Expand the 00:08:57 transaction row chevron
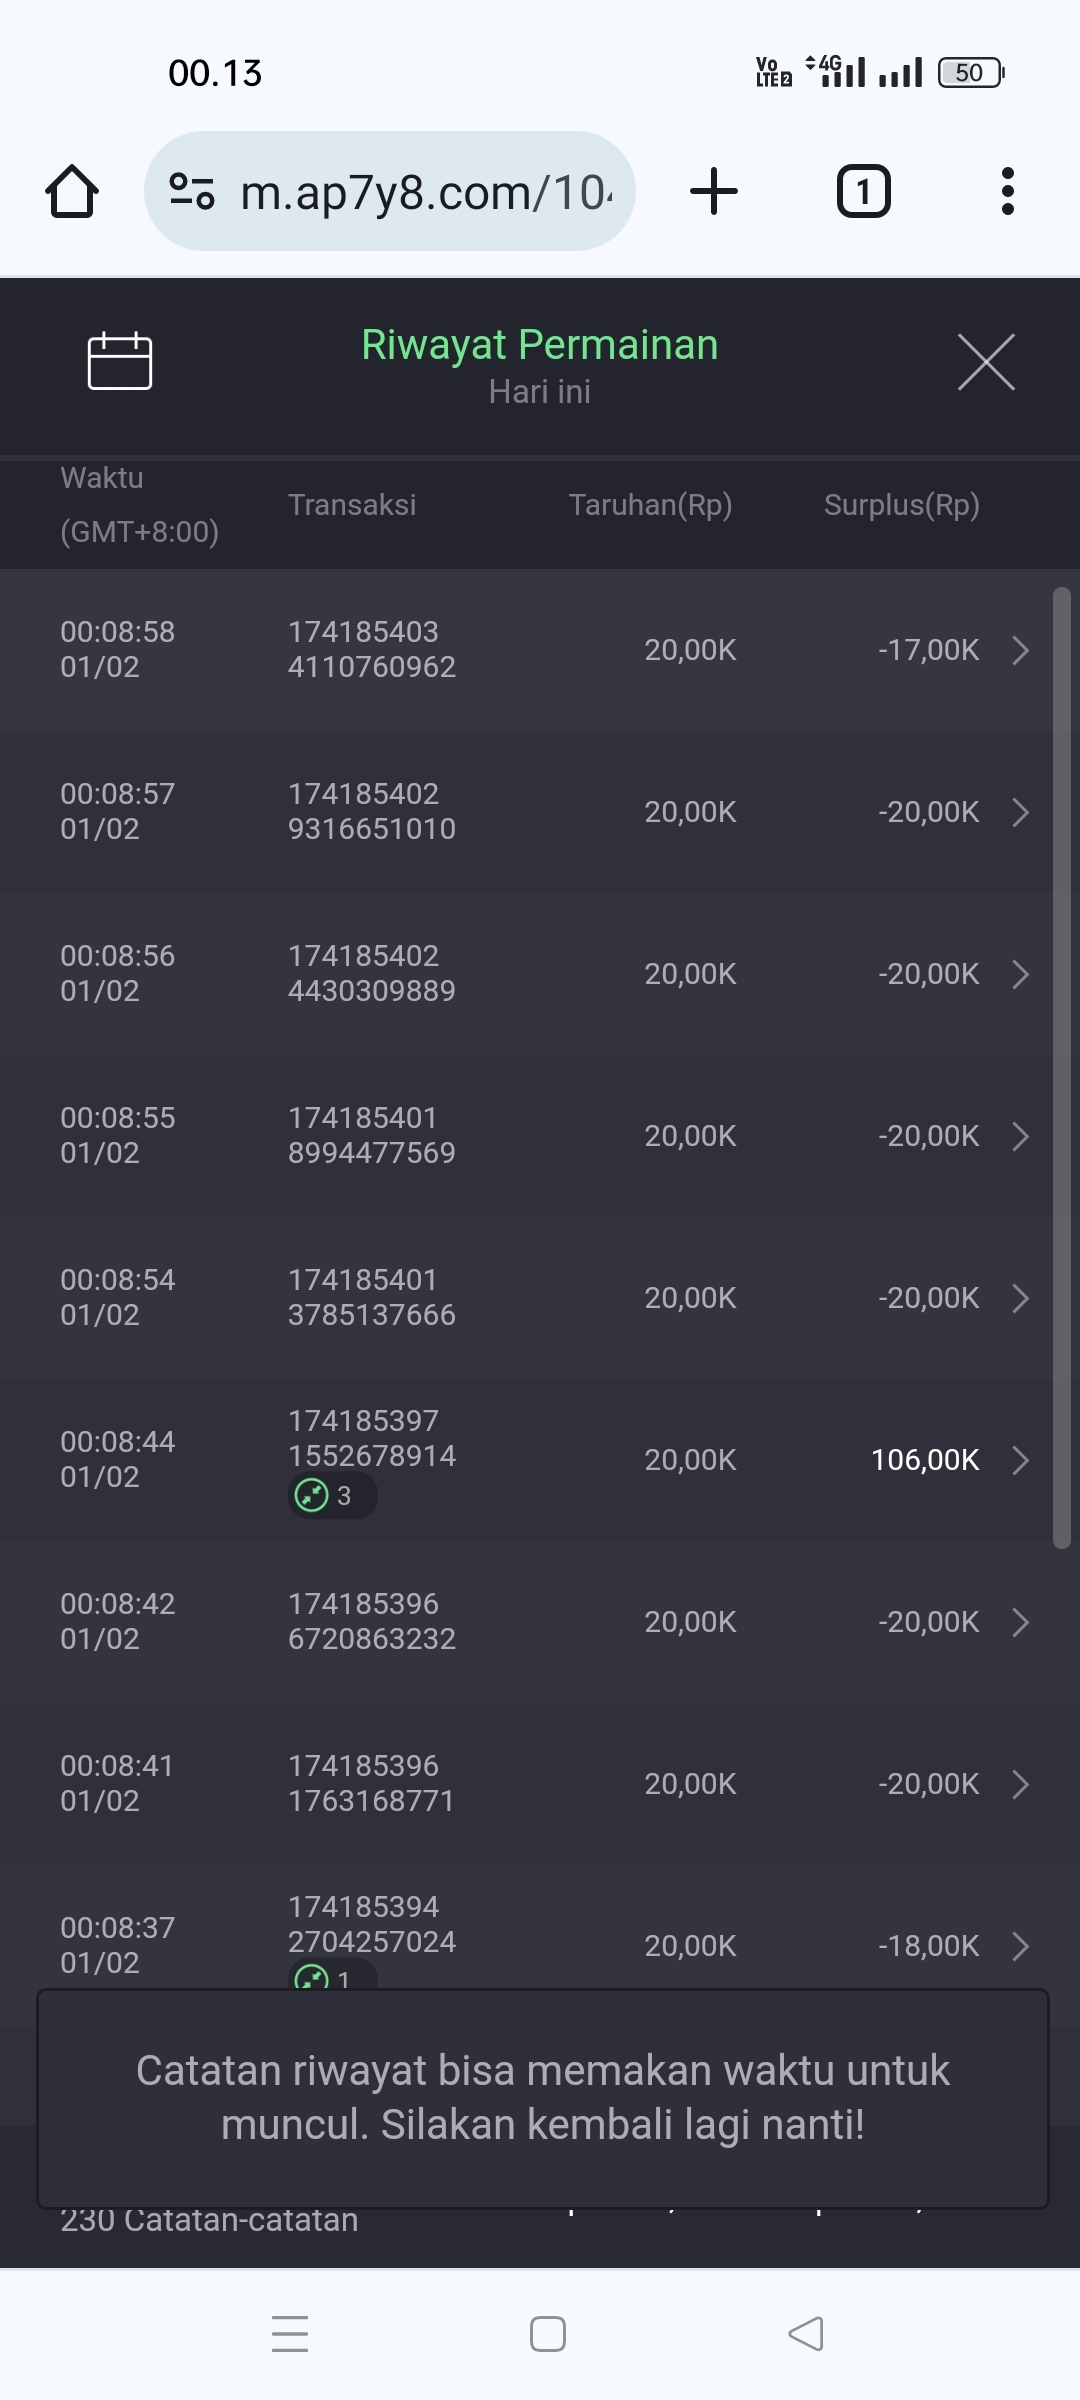 [x=1020, y=812]
